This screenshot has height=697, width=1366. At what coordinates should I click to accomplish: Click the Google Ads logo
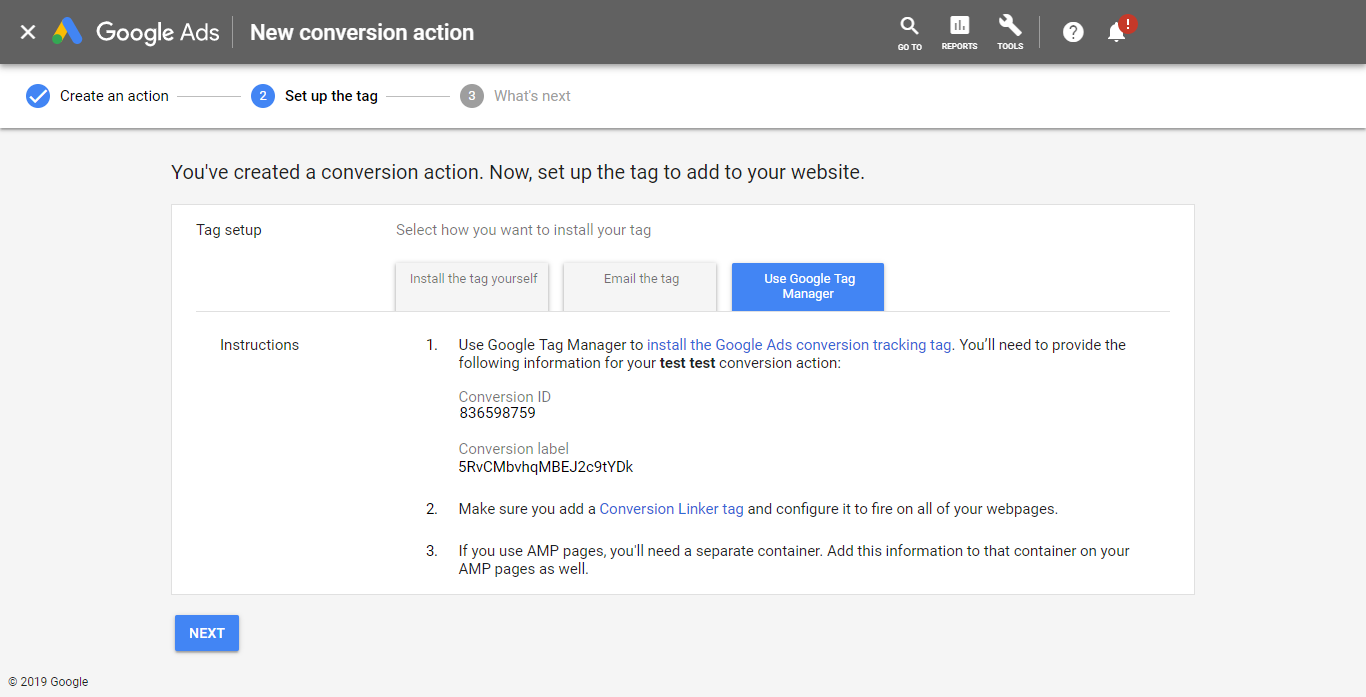(136, 32)
